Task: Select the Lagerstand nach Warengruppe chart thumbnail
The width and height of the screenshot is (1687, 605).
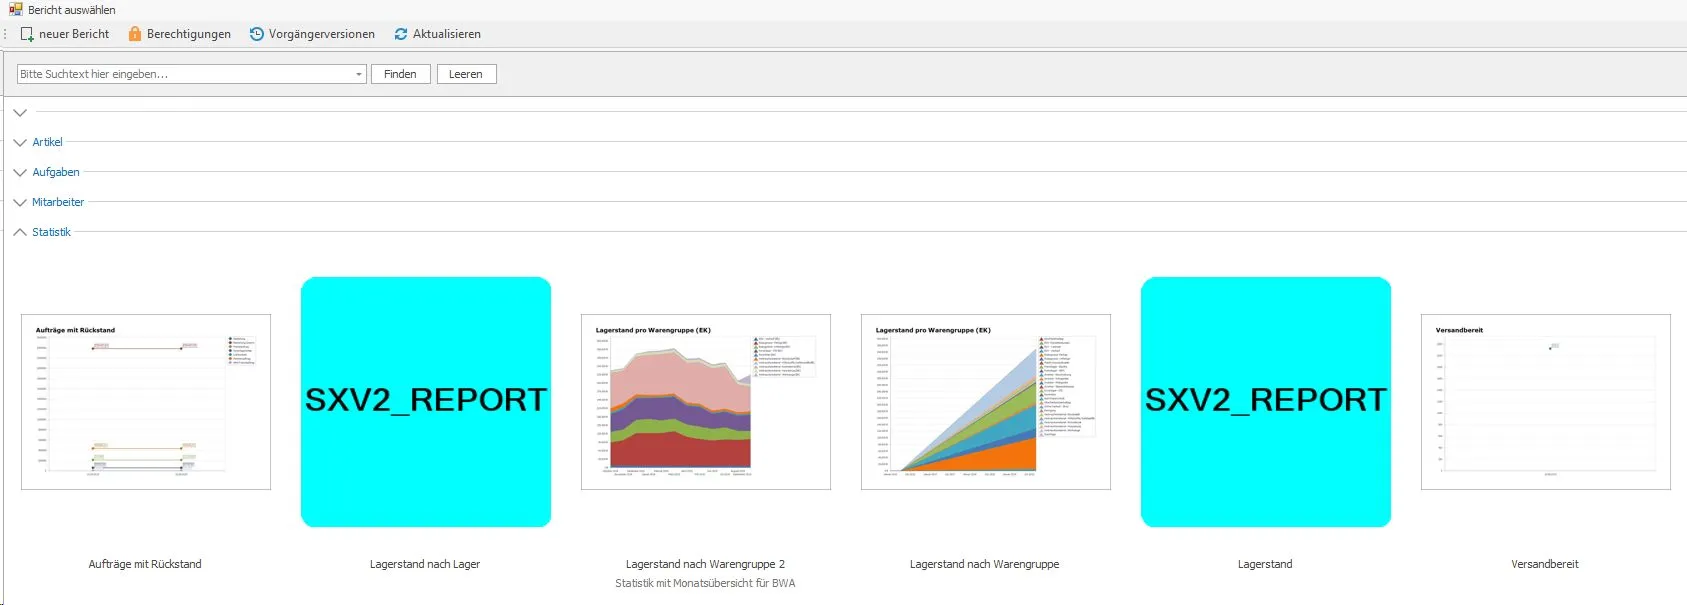Action: coord(986,402)
